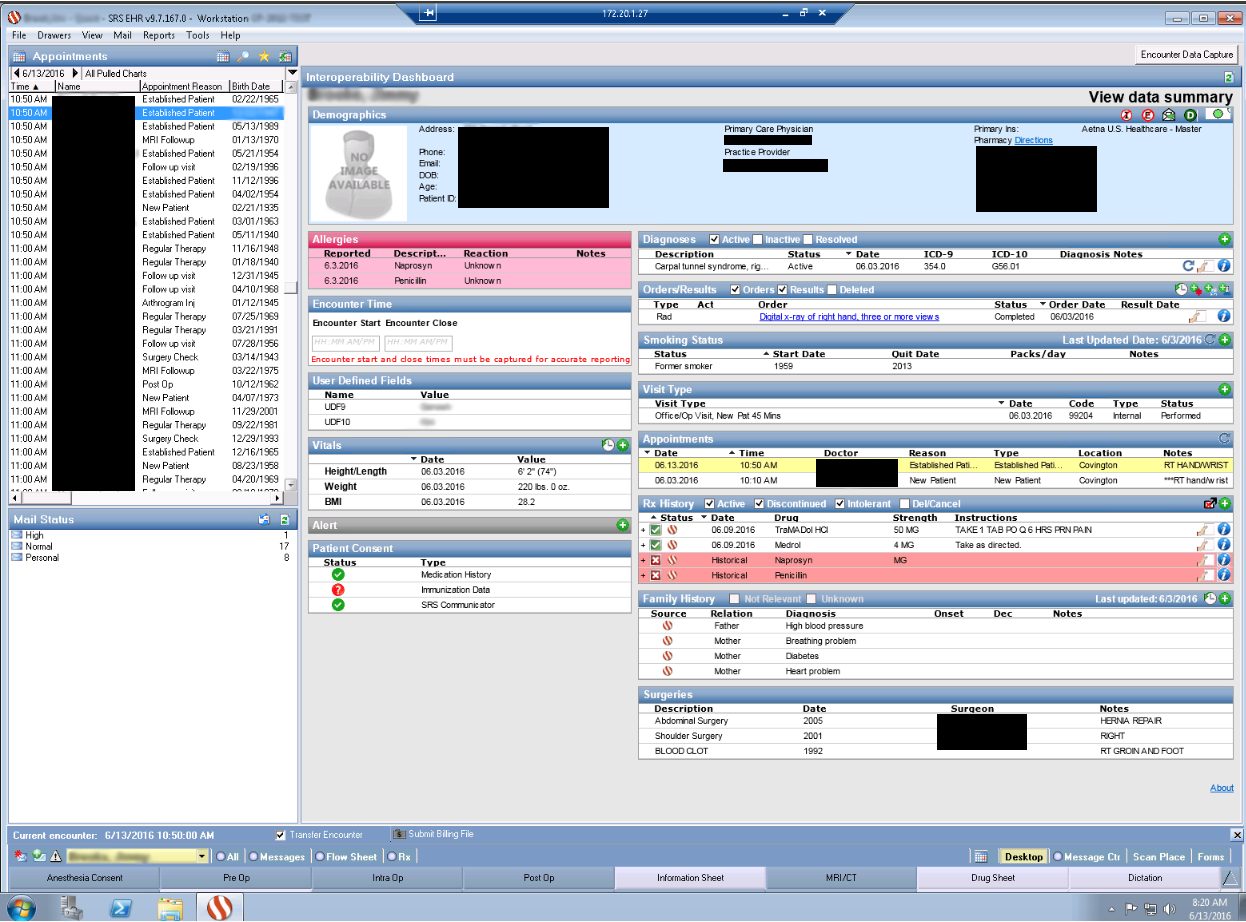Add a new alert with the plus icon

pyautogui.click(x=622, y=525)
